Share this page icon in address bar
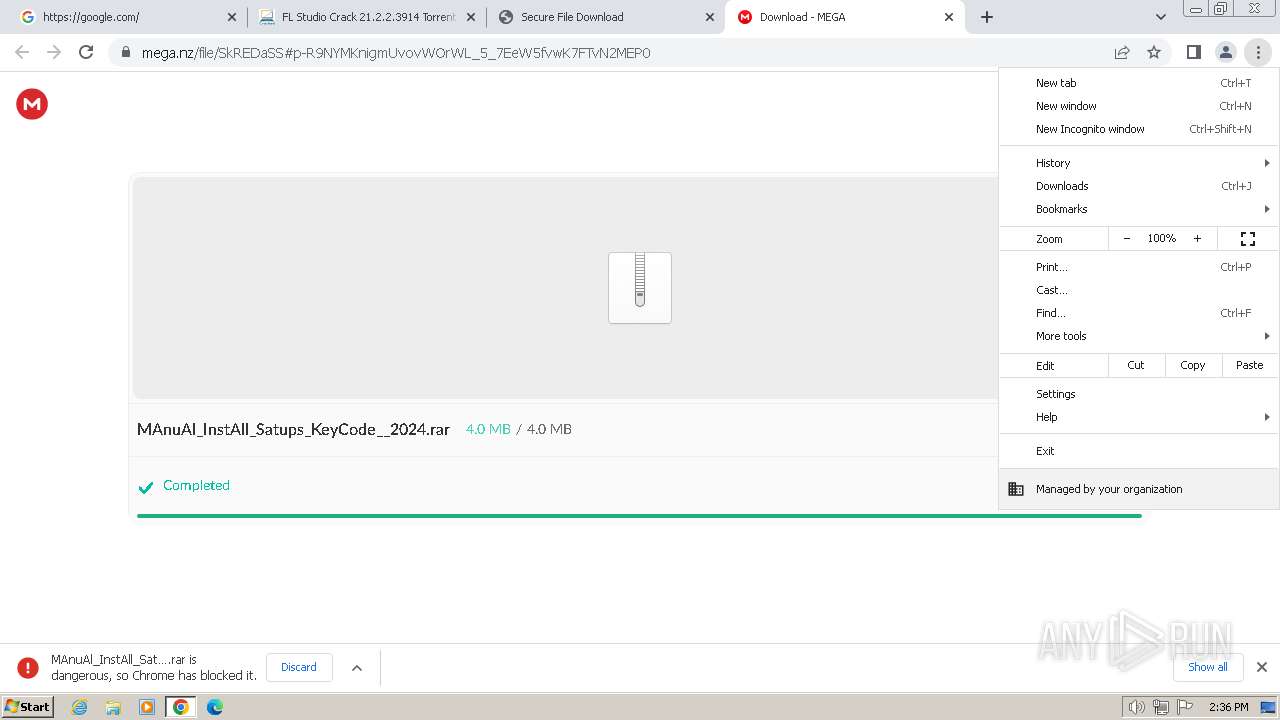This screenshot has width=1280, height=720. pyautogui.click(x=1122, y=52)
